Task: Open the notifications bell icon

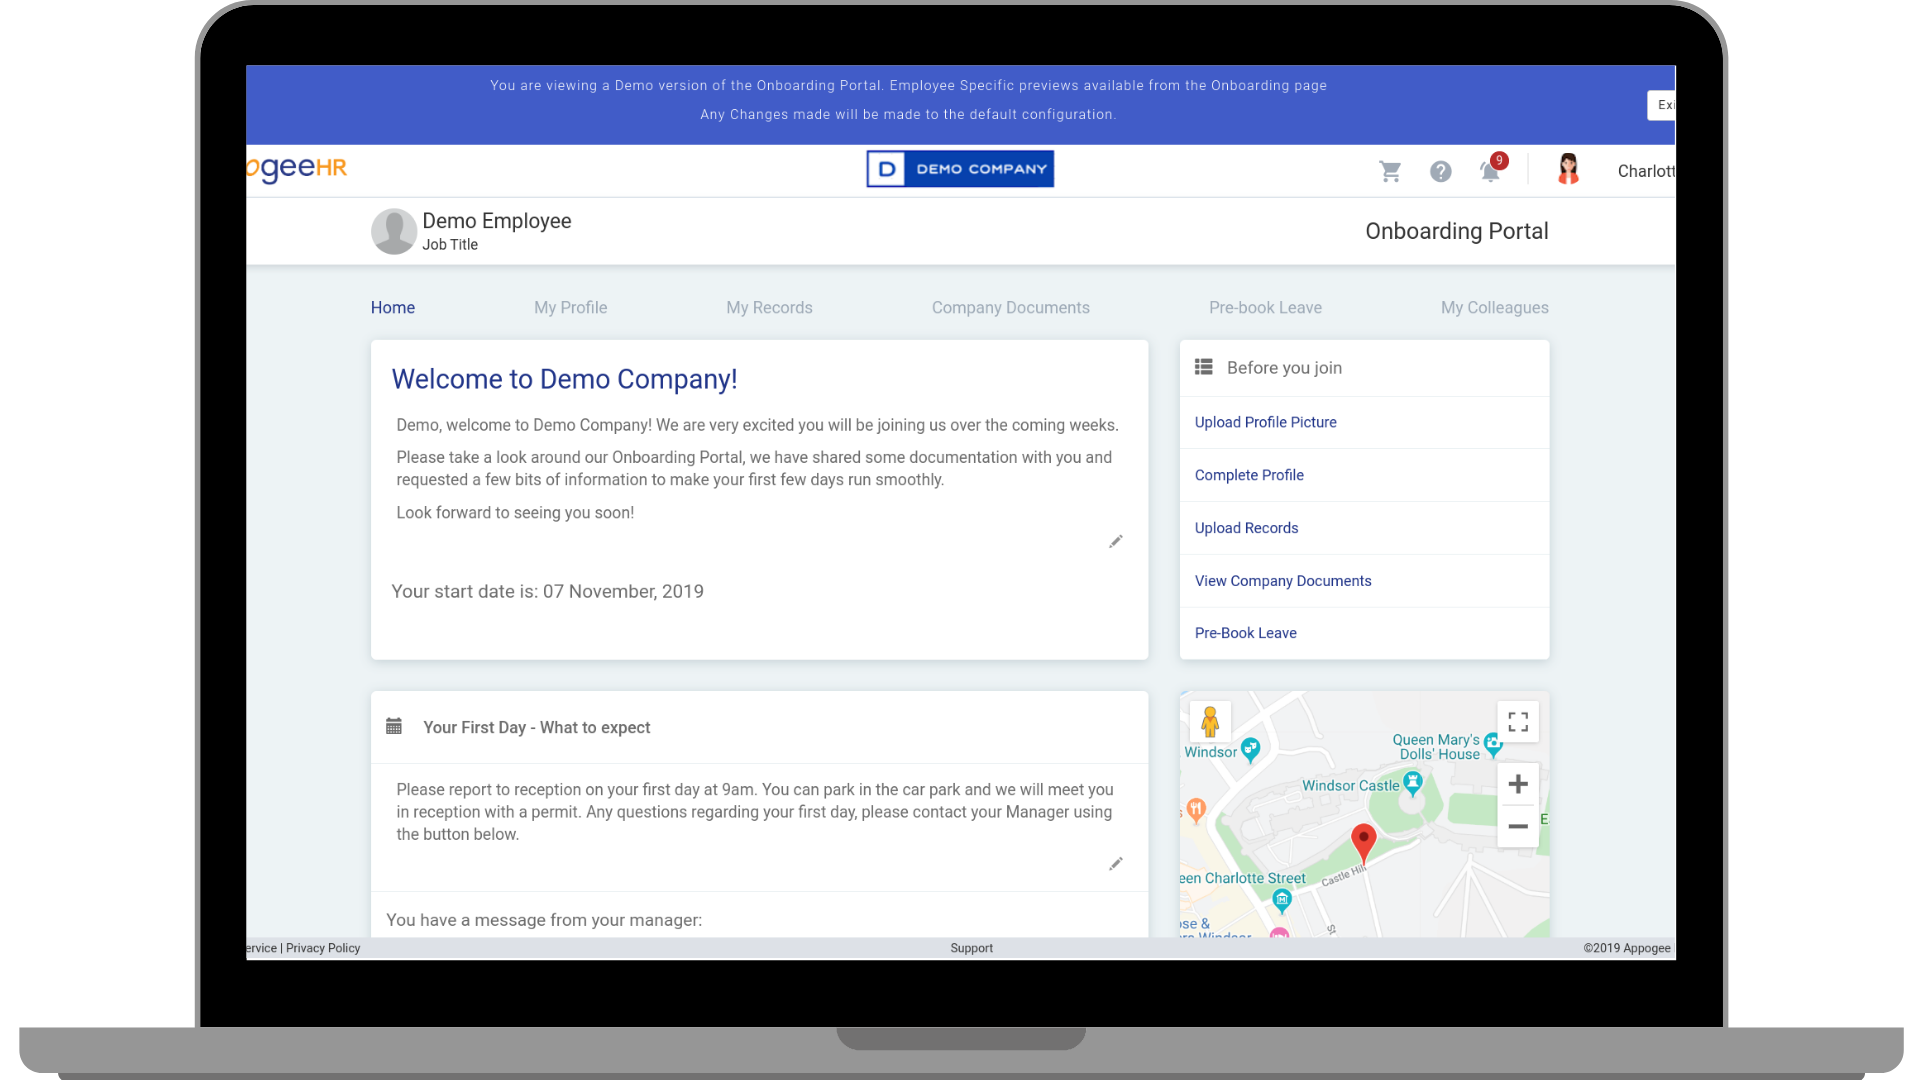Action: [x=1490, y=171]
